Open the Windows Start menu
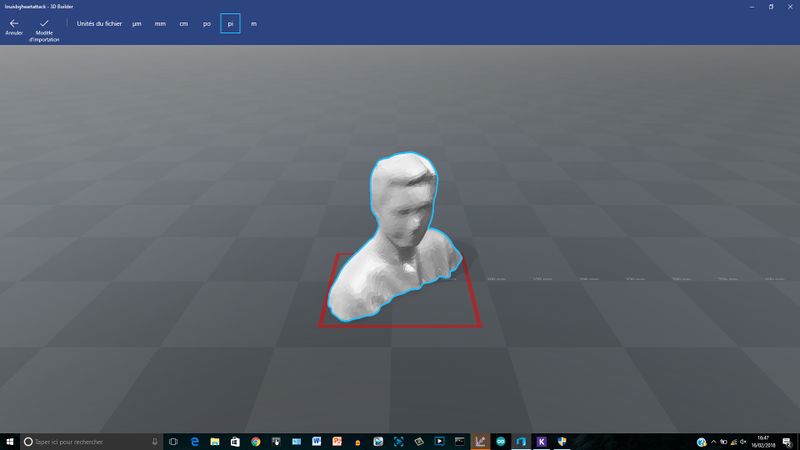The image size is (800, 450). point(10,441)
